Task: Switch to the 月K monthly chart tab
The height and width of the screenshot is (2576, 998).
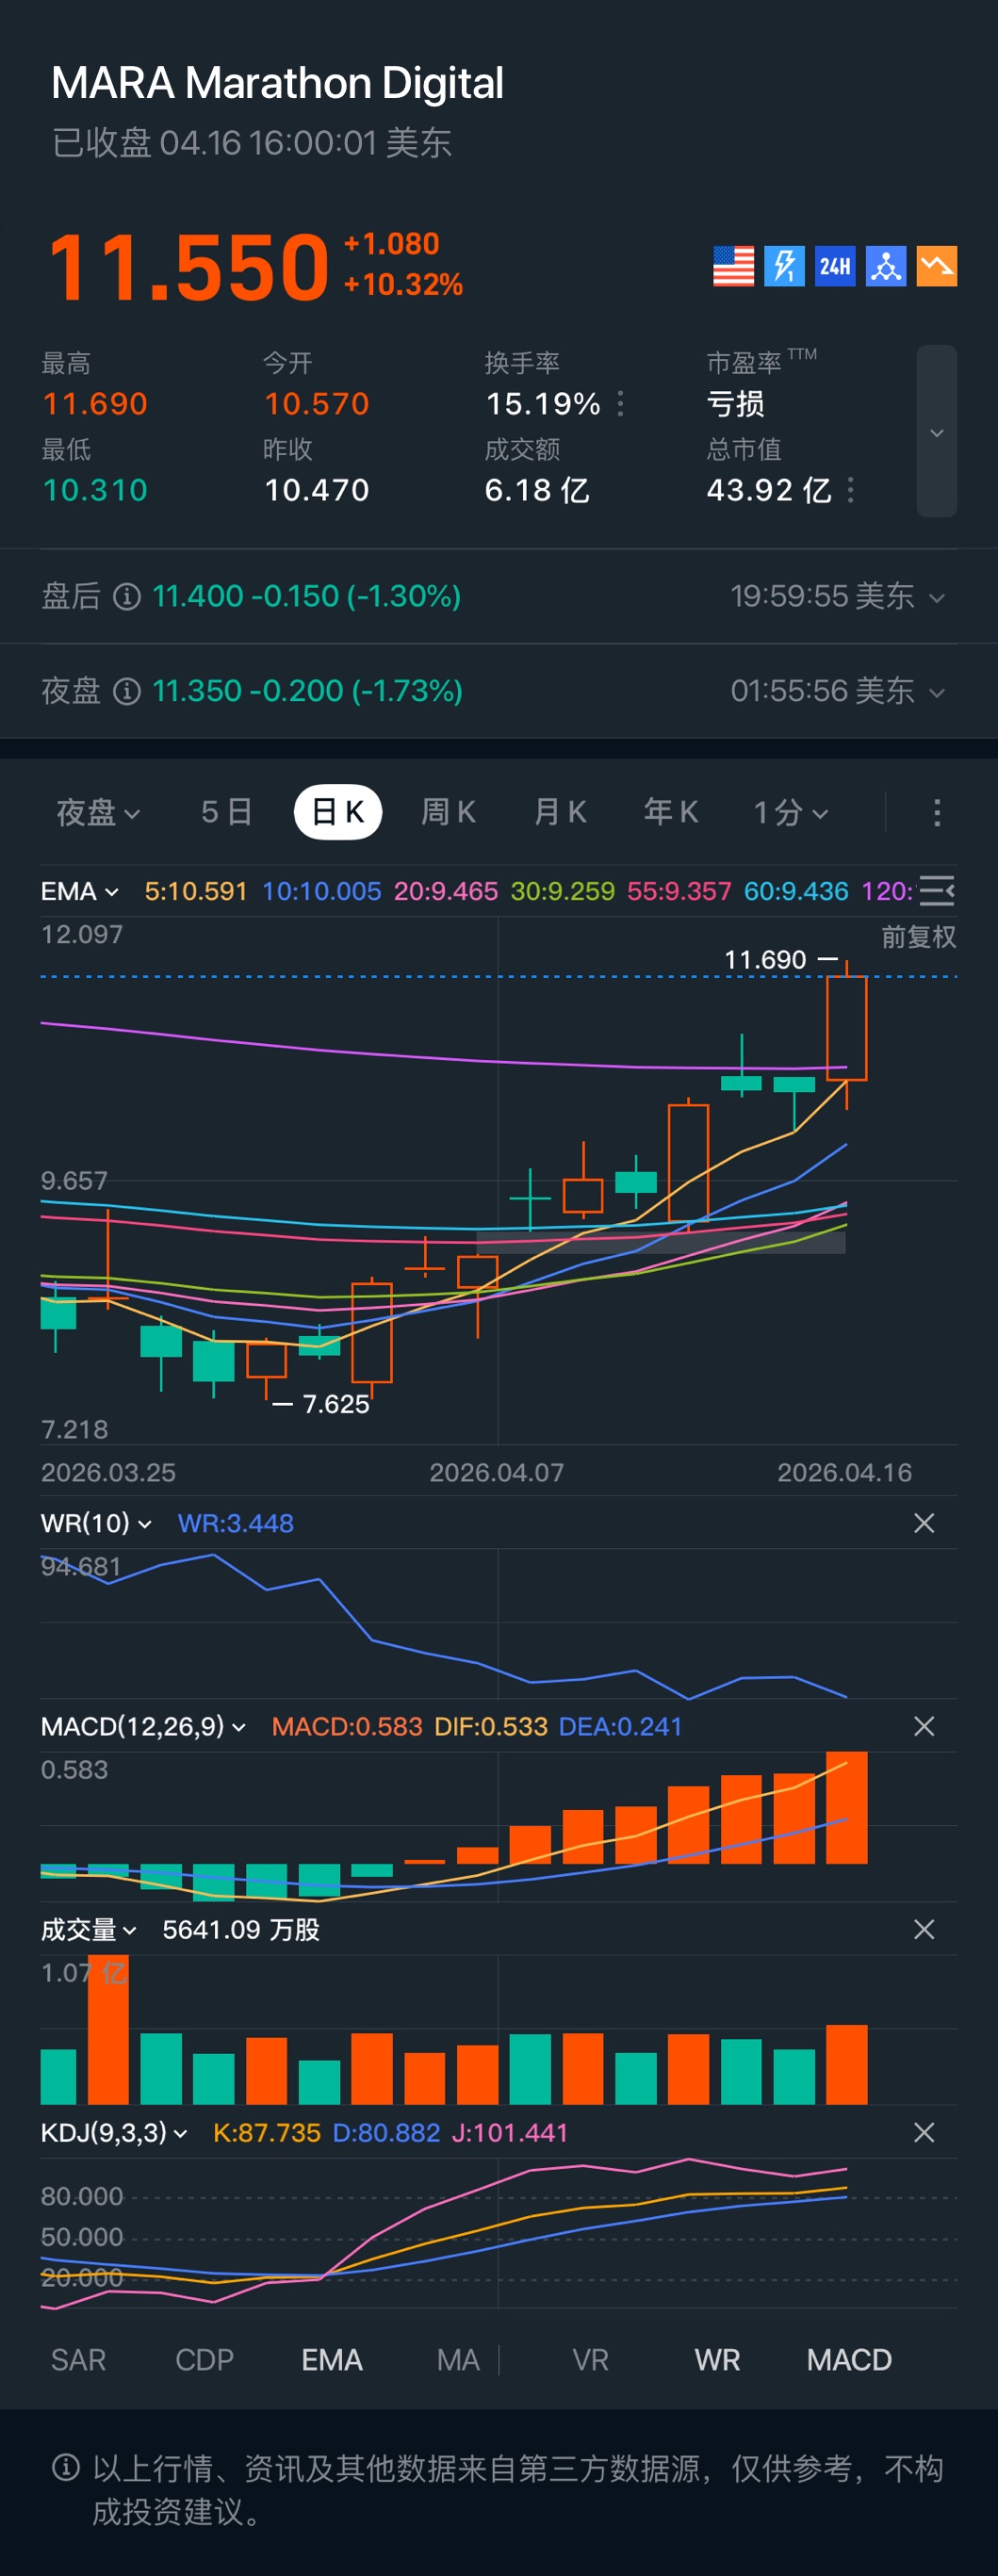Action: [560, 812]
